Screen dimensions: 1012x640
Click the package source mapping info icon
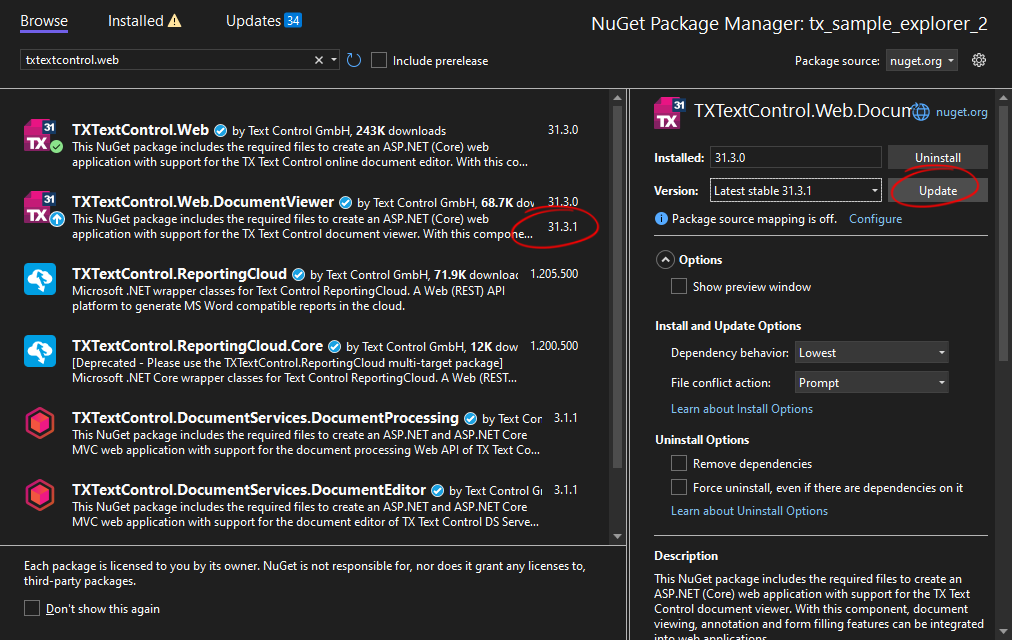pyautogui.click(x=661, y=219)
